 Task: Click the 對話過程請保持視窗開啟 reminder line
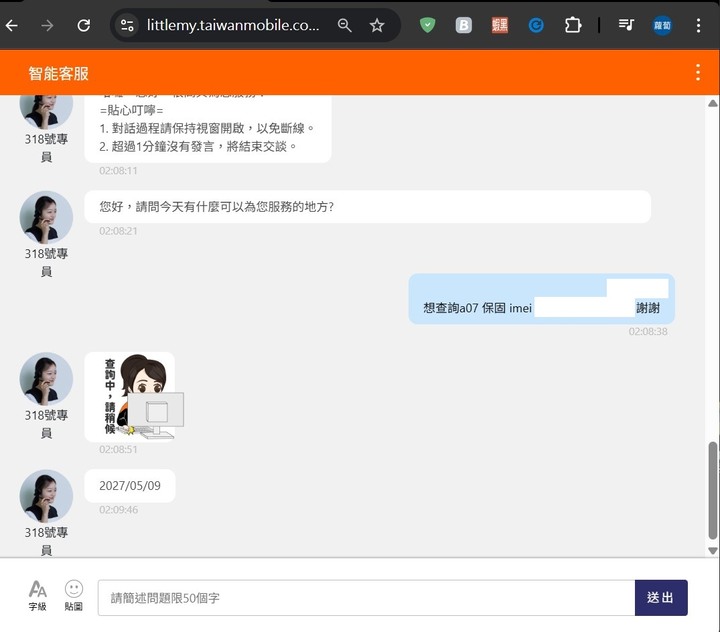(207, 128)
